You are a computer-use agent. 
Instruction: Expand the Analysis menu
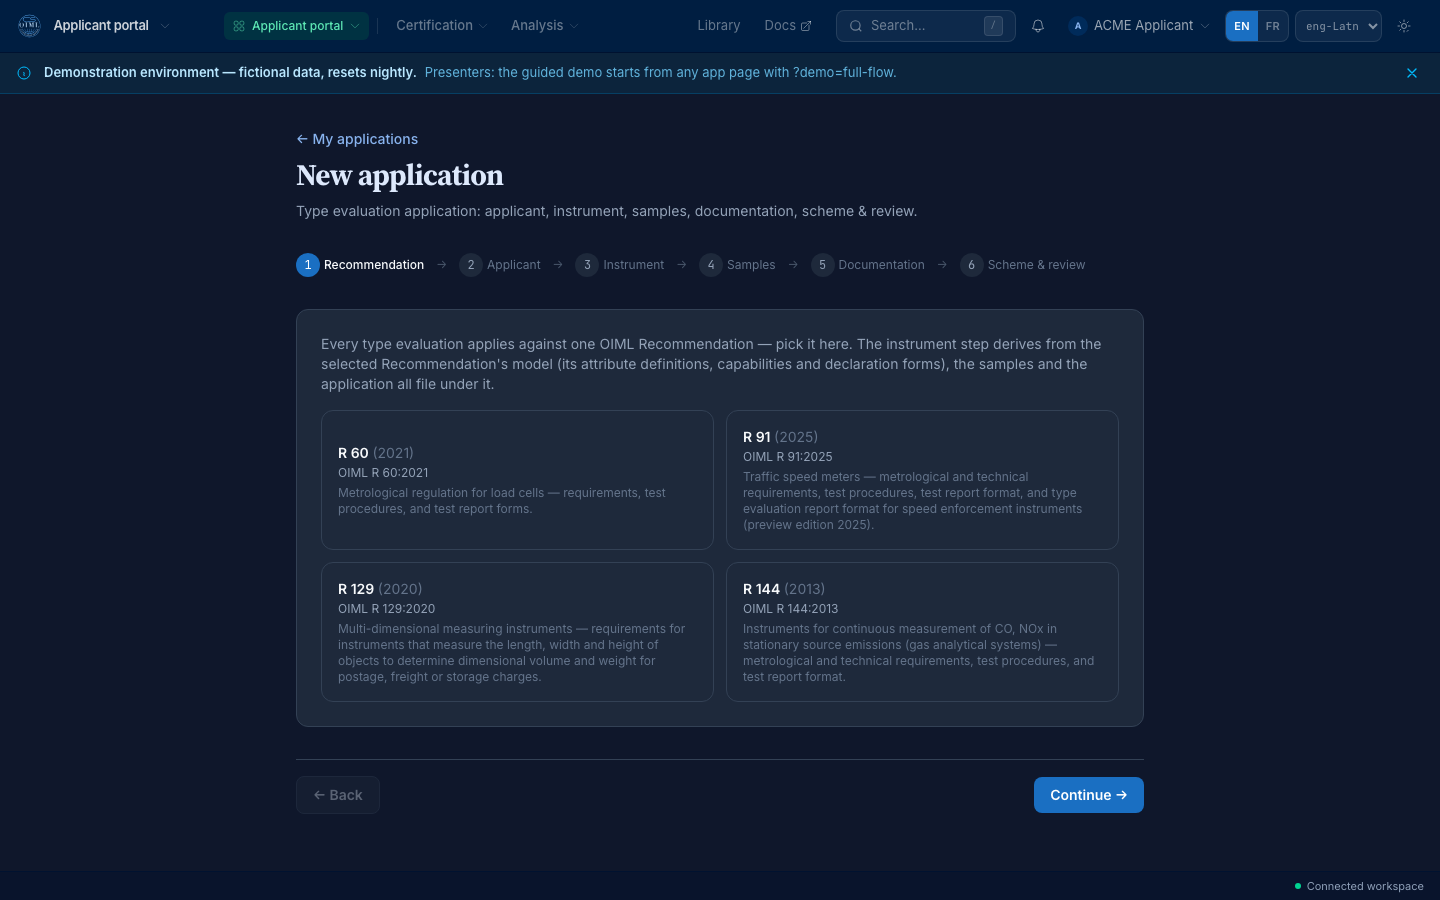coord(544,26)
